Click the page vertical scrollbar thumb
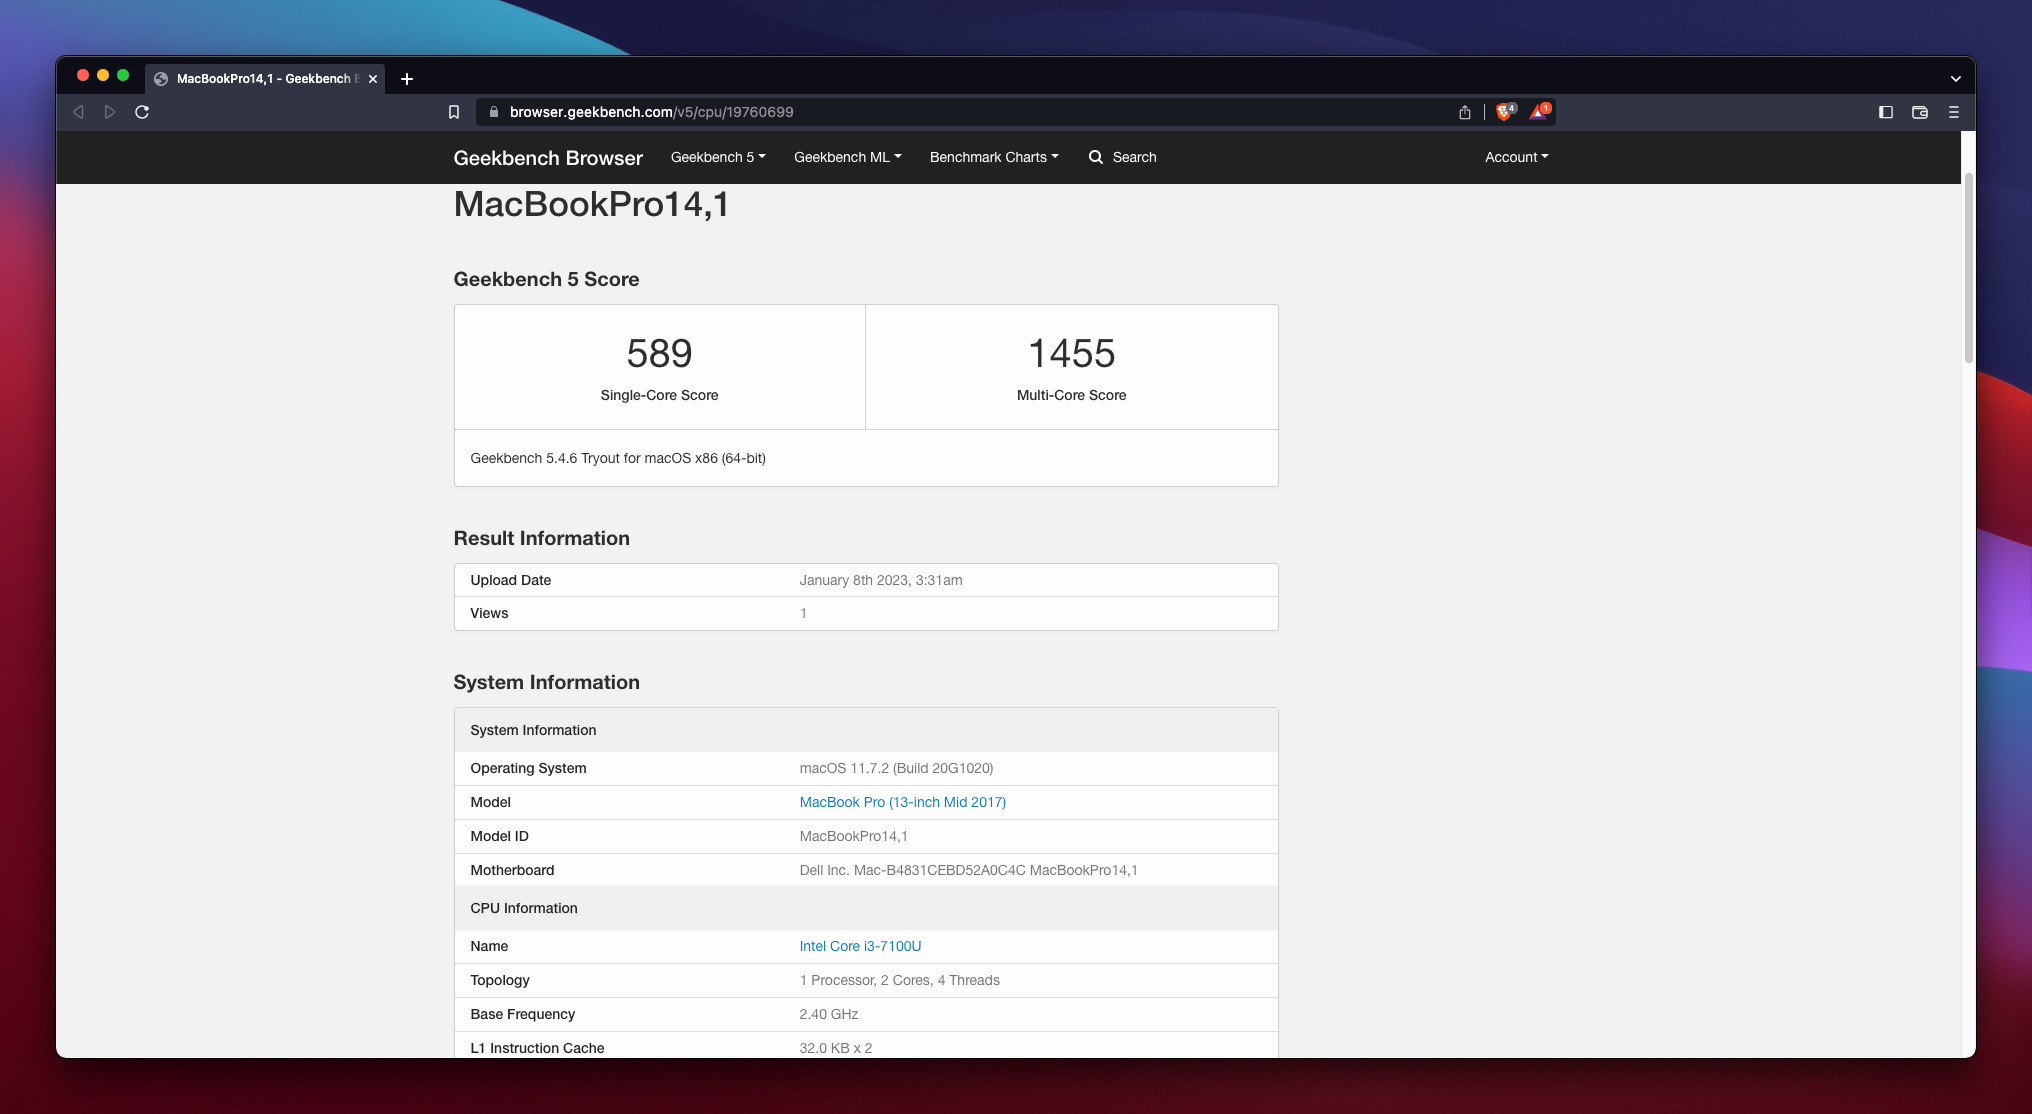2032x1114 pixels. [1969, 268]
